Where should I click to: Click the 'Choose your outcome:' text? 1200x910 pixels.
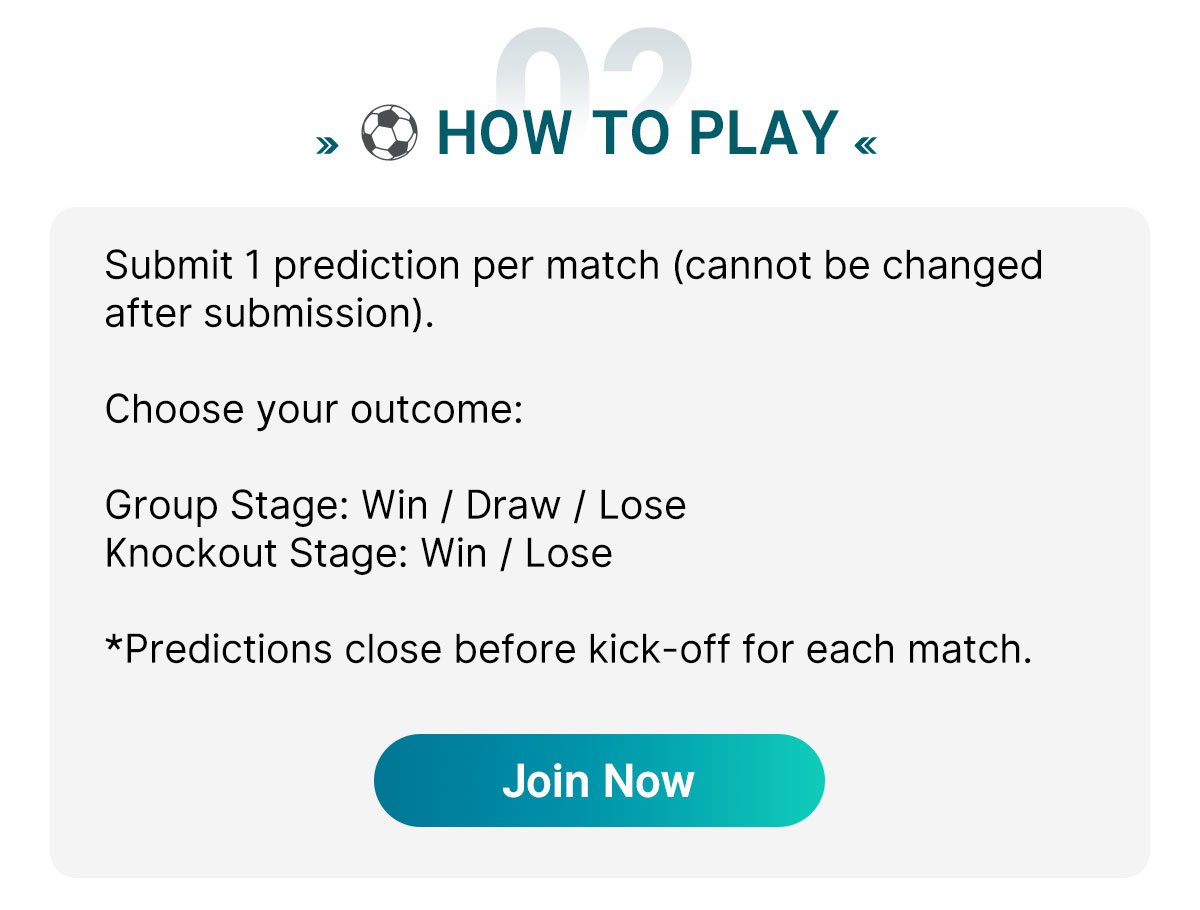pos(314,410)
